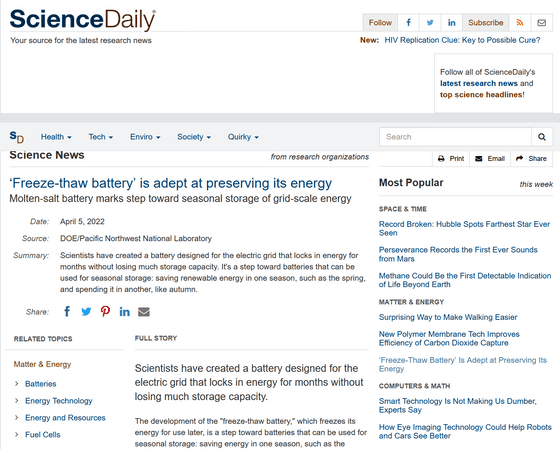Open the top science headlines link
Screen dimensions: 560x449
click(481, 95)
